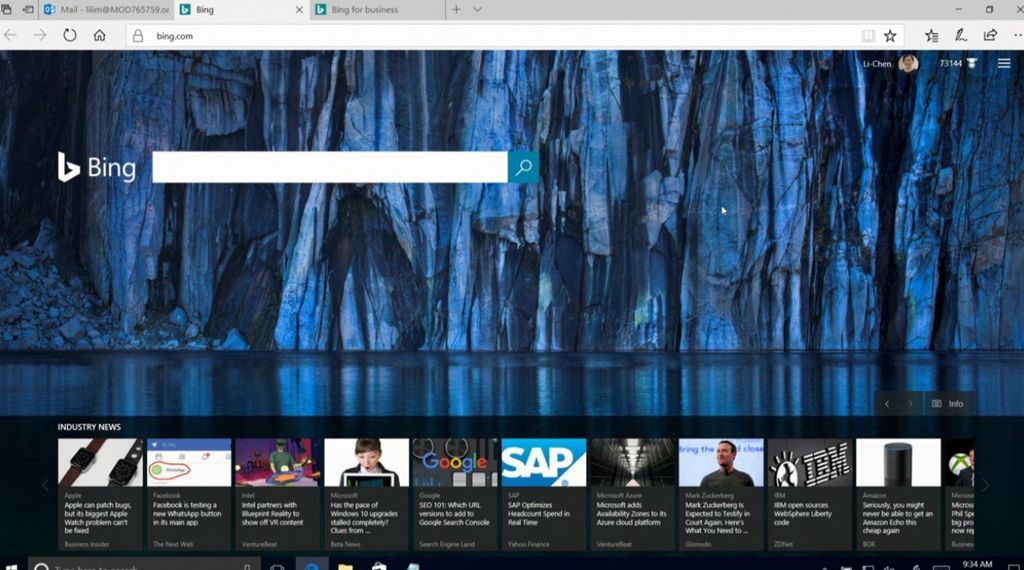Click the Add notes pen icon
This screenshot has height=570, width=1024.
(x=961, y=36)
